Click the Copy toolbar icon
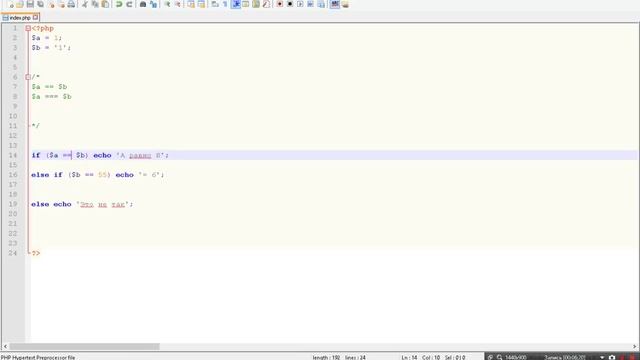The width and height of the screenshot is (640, 360). point(95,4)
